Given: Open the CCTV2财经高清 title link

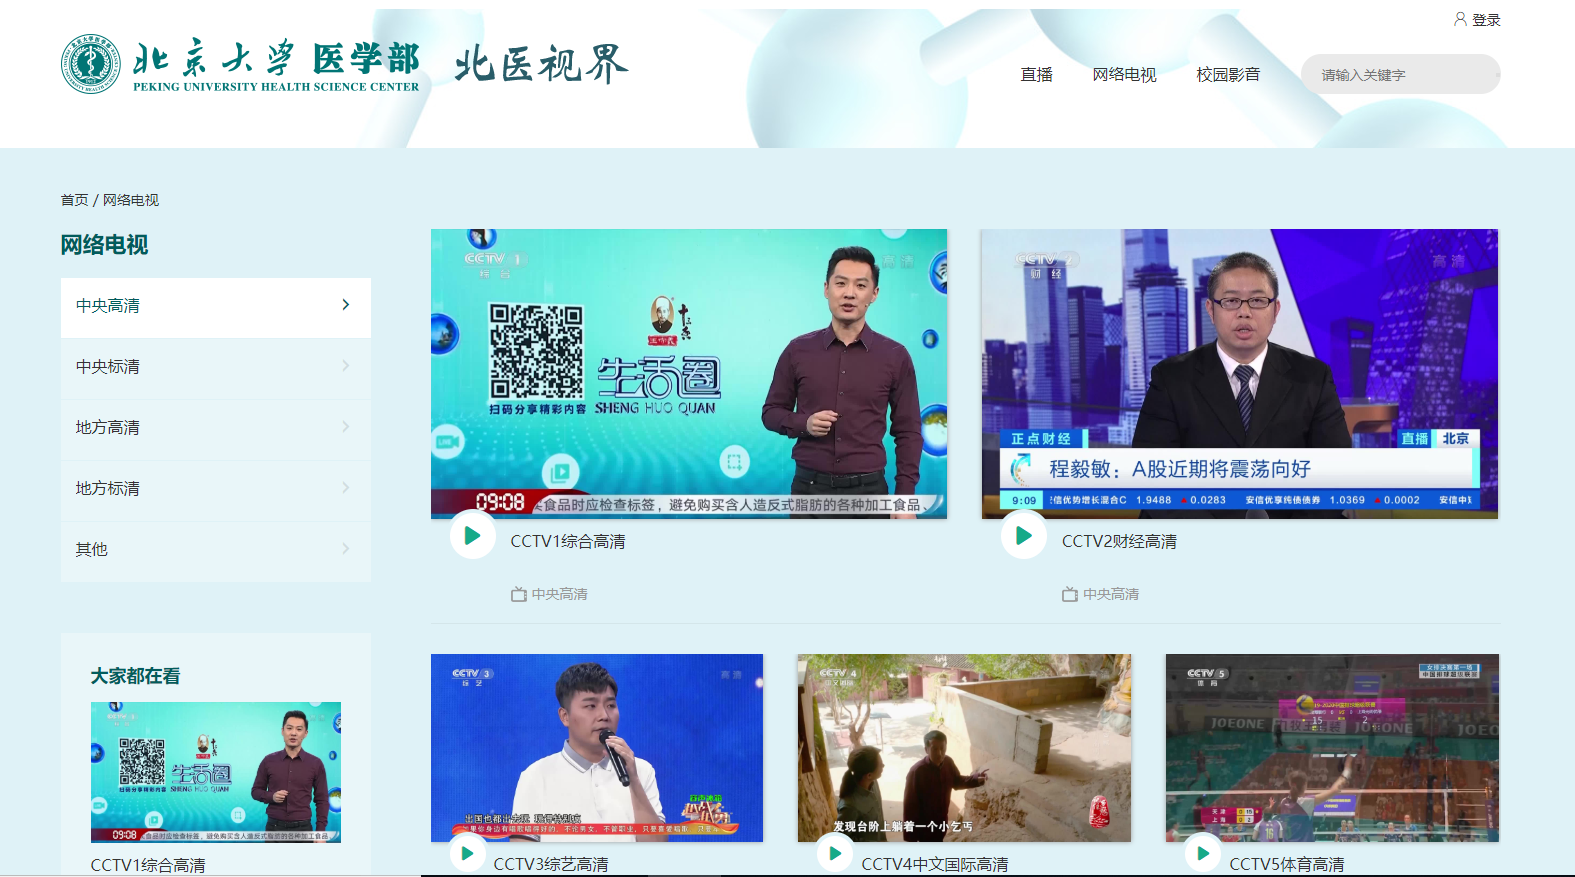Looking at the screenshot, I should (x=1119, y=541).
